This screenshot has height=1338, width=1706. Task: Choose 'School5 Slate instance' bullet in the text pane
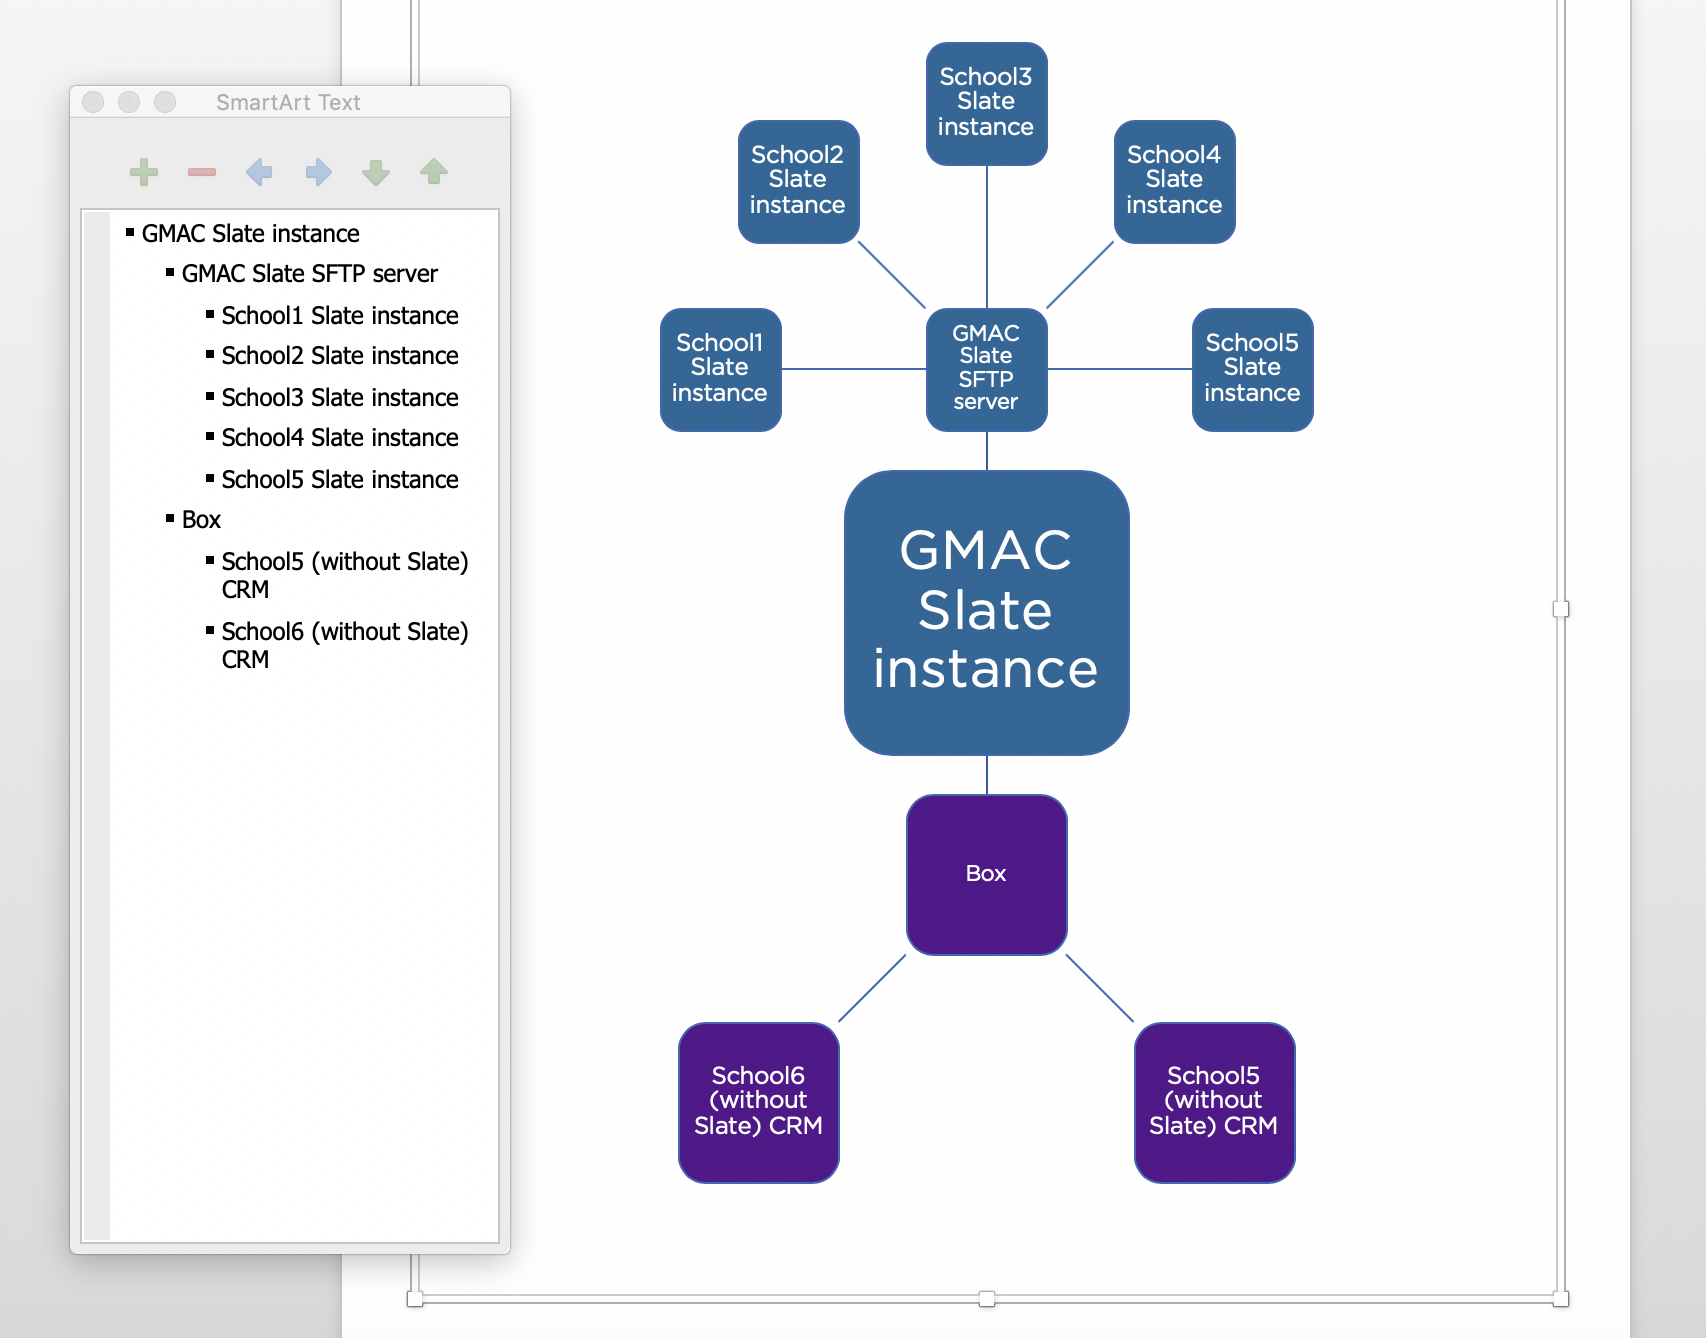[x=340, y=480]
